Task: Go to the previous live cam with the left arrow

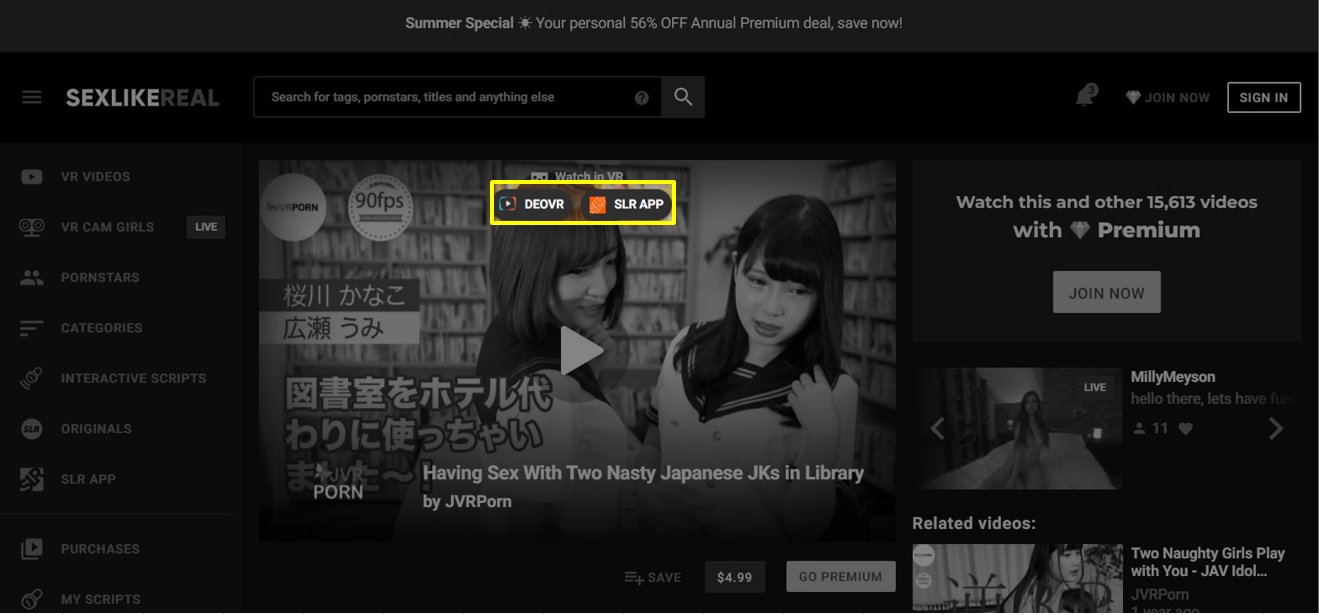Action: click(x=937, y=429)
